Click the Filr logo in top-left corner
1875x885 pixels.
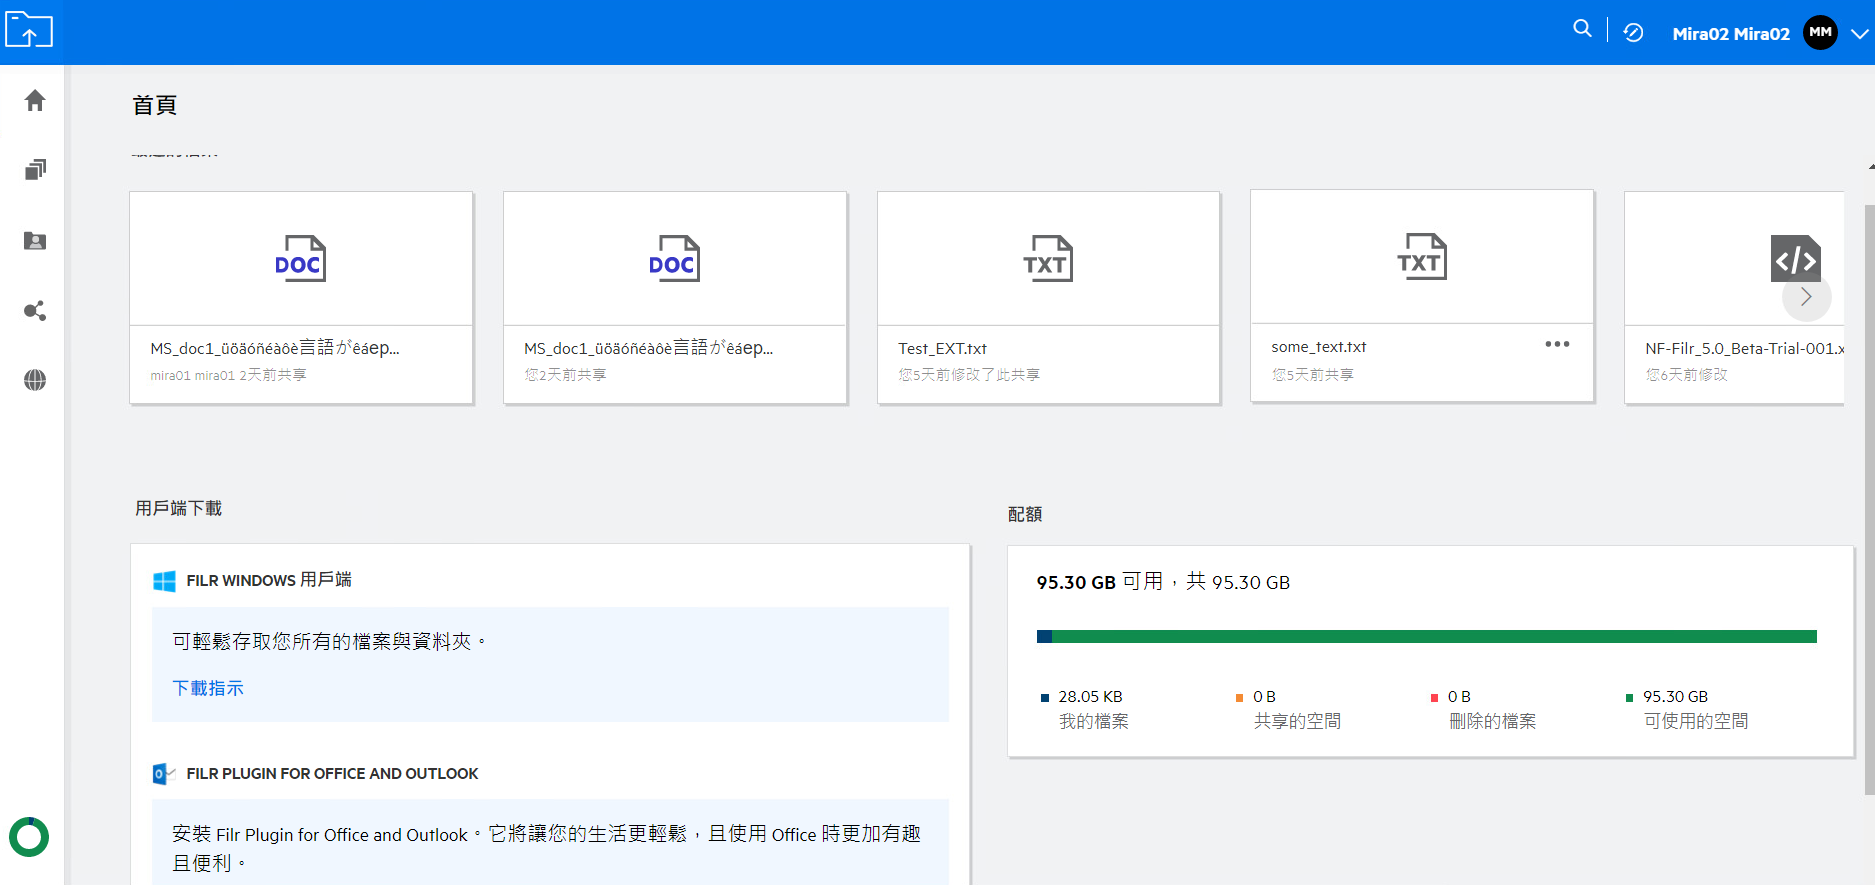(x=29, y=31)
